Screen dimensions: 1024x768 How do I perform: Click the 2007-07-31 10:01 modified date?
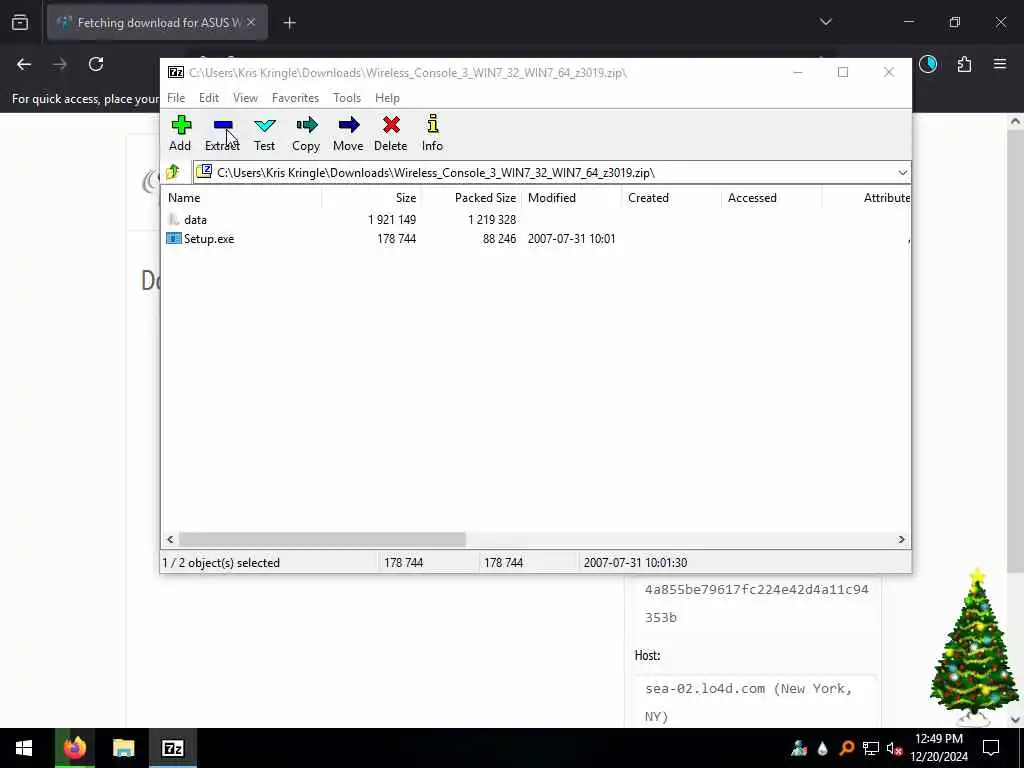(571, 239)
